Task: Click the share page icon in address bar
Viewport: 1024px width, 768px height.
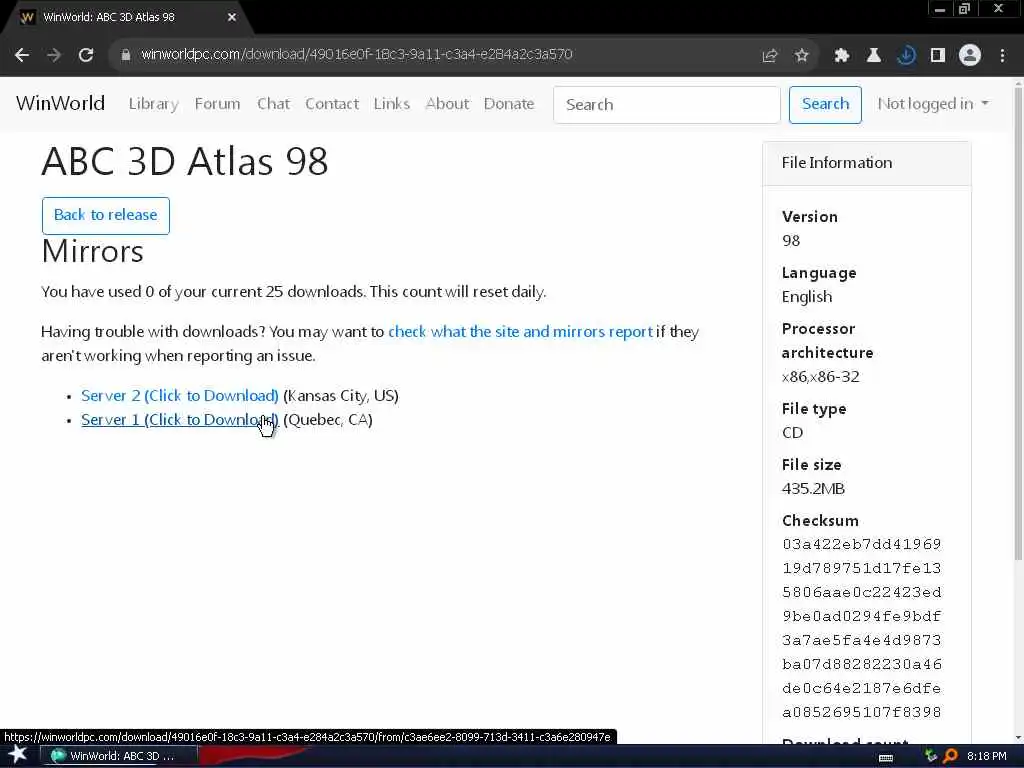Action: pyautogui.click(x=770, y=56)
